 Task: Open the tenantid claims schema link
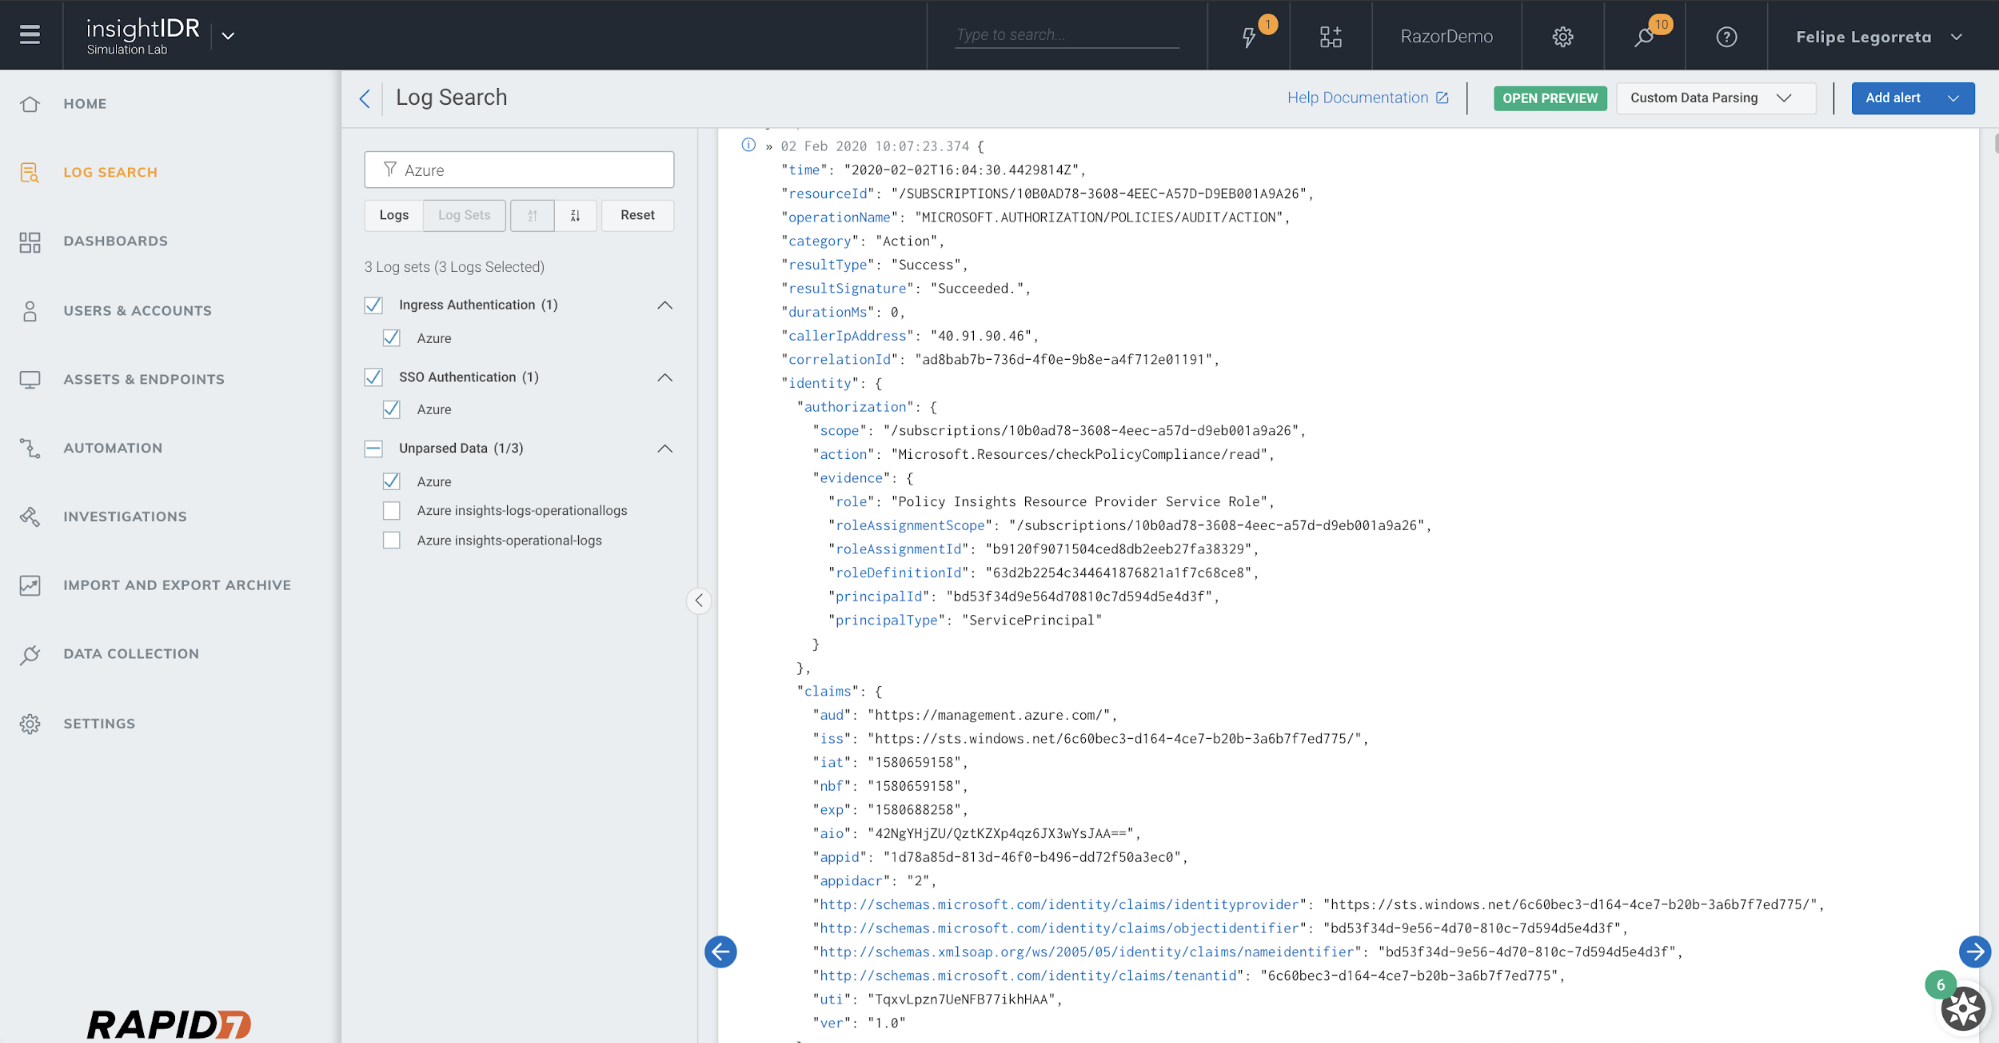coord(1028,976)
